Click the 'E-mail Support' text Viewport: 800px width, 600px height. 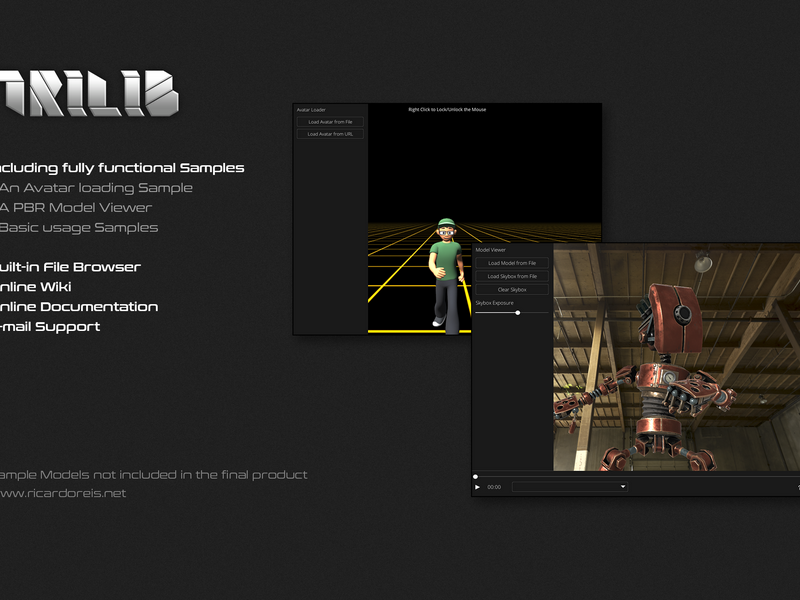pyautogui.click(x=49, y=327)
